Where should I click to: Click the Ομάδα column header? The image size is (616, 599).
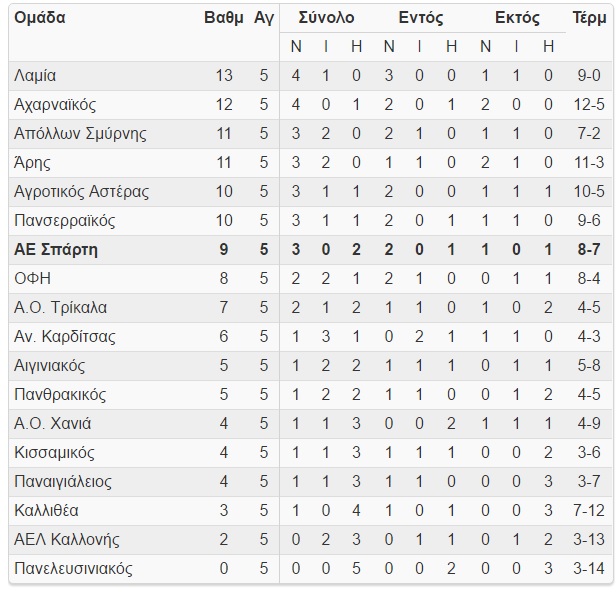tap(40, 18)
